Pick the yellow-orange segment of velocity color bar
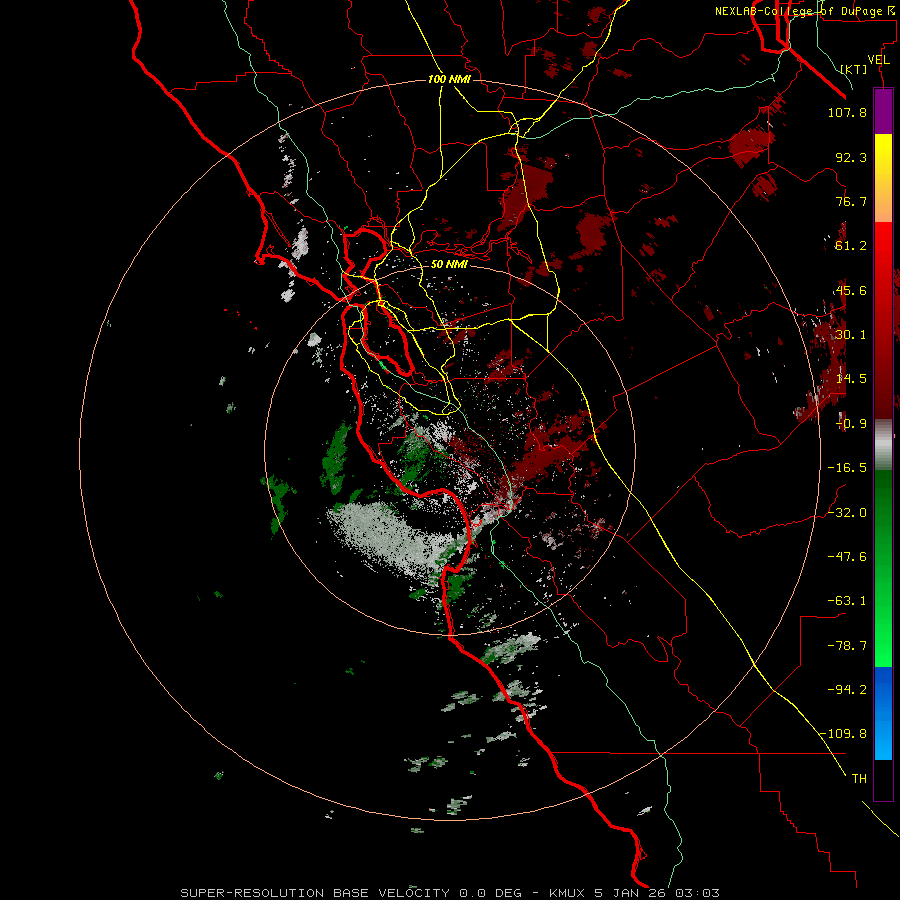This screenshot has height=900, width=900. [x=883, y=178]
